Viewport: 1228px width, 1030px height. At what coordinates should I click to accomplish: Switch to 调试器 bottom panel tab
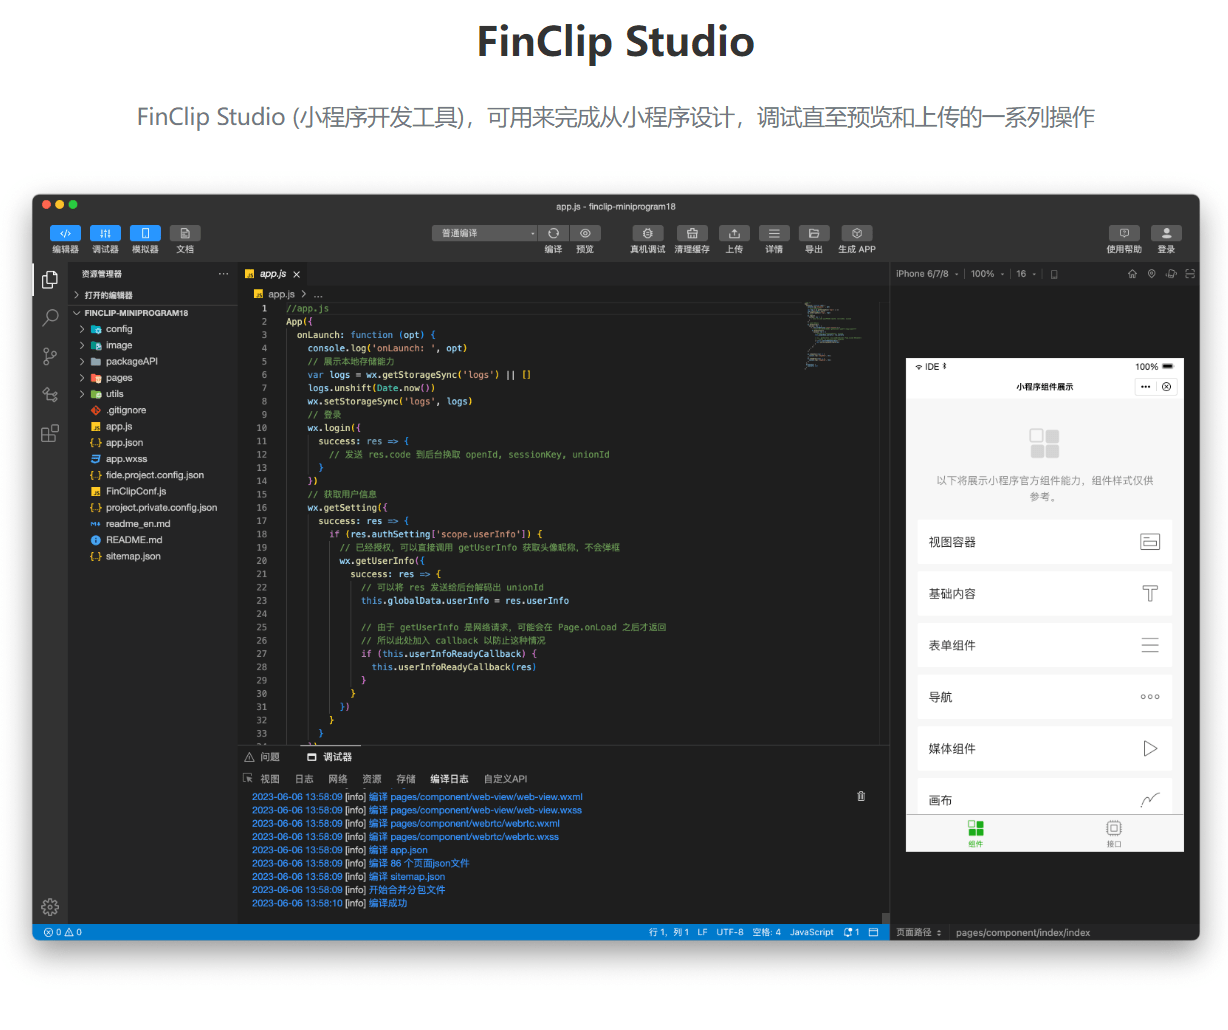(x=330, y=757)
